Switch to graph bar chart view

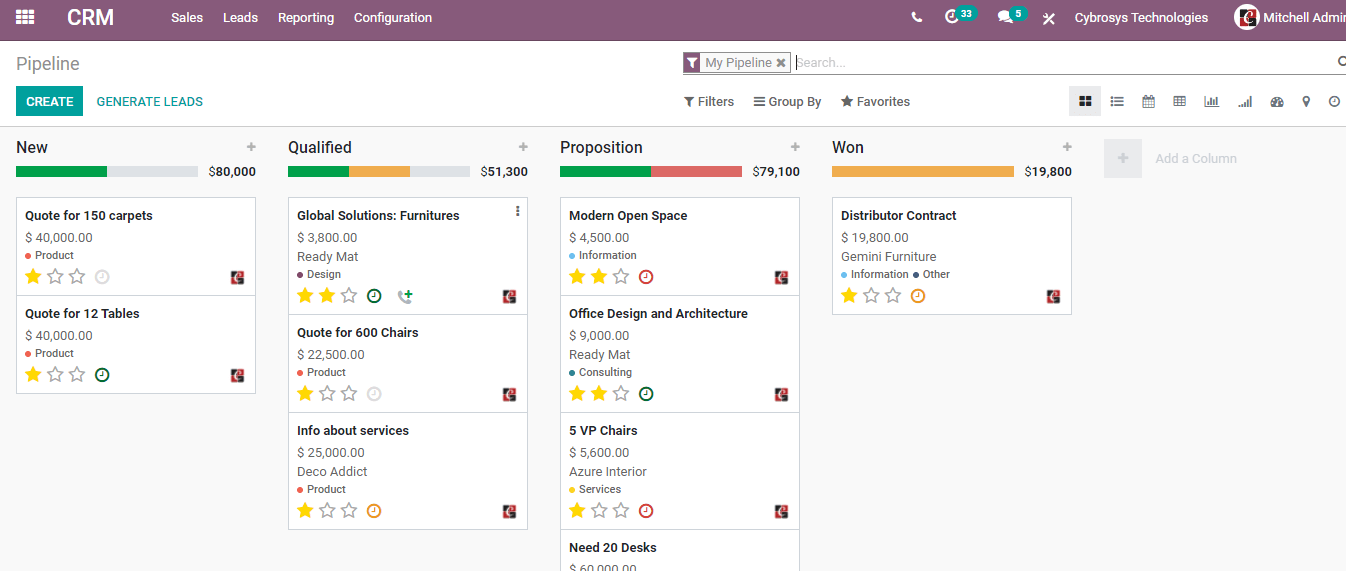[x=1211, y=101]
